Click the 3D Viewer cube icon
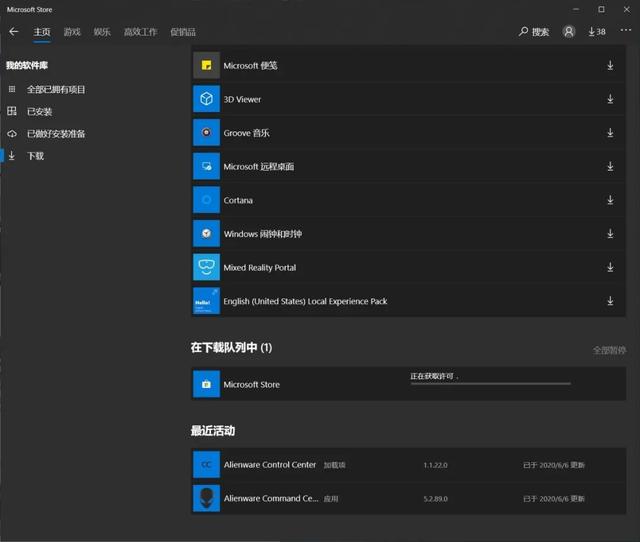Viewport: 640px width, 542px height. click(x=206, y=99)
